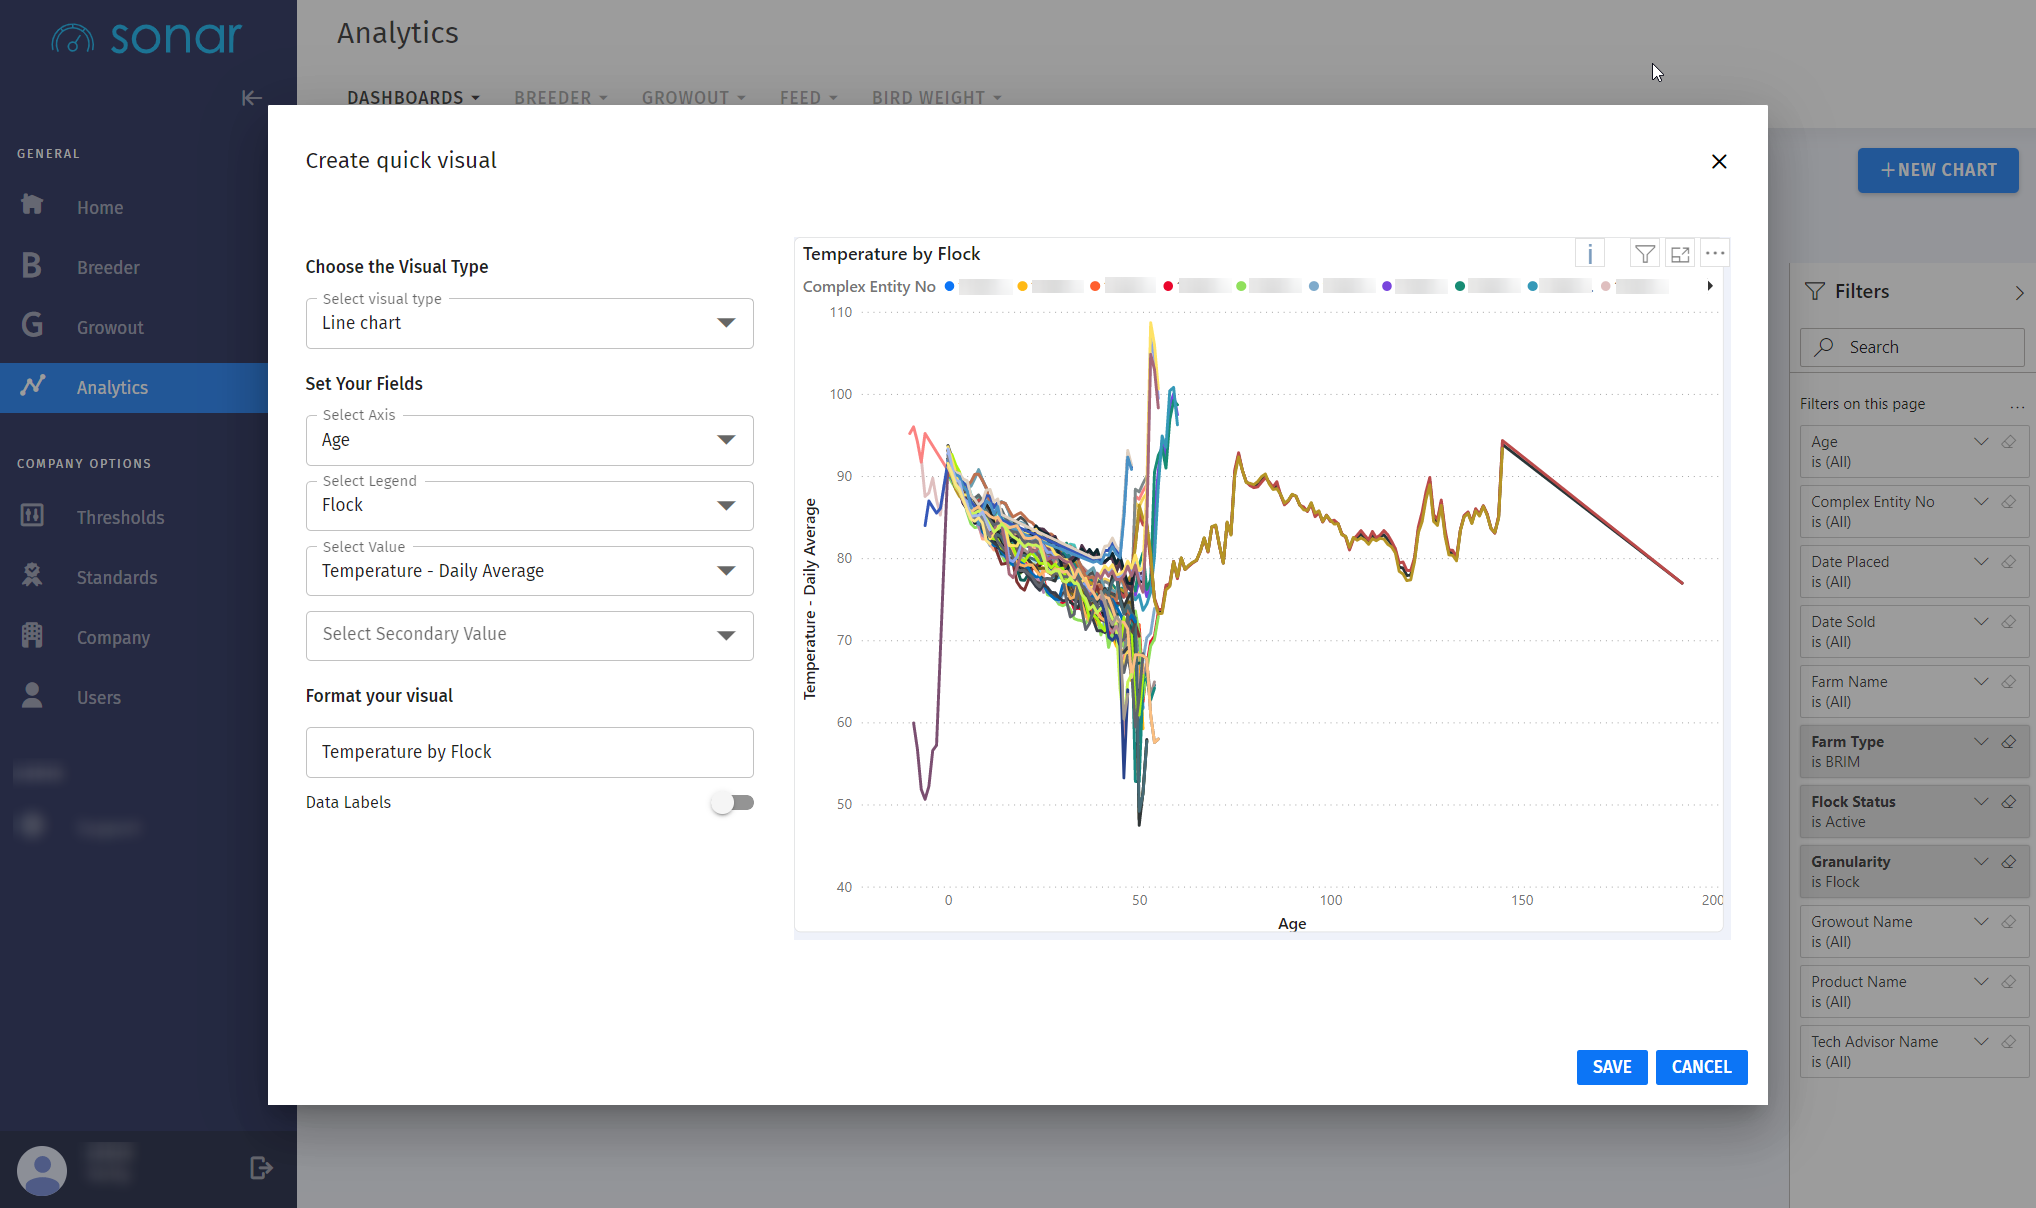Viewport: 2036px width, 1208px height.
Task: Click the red legend dot in chart legend
Action: tap(1168, 286)
